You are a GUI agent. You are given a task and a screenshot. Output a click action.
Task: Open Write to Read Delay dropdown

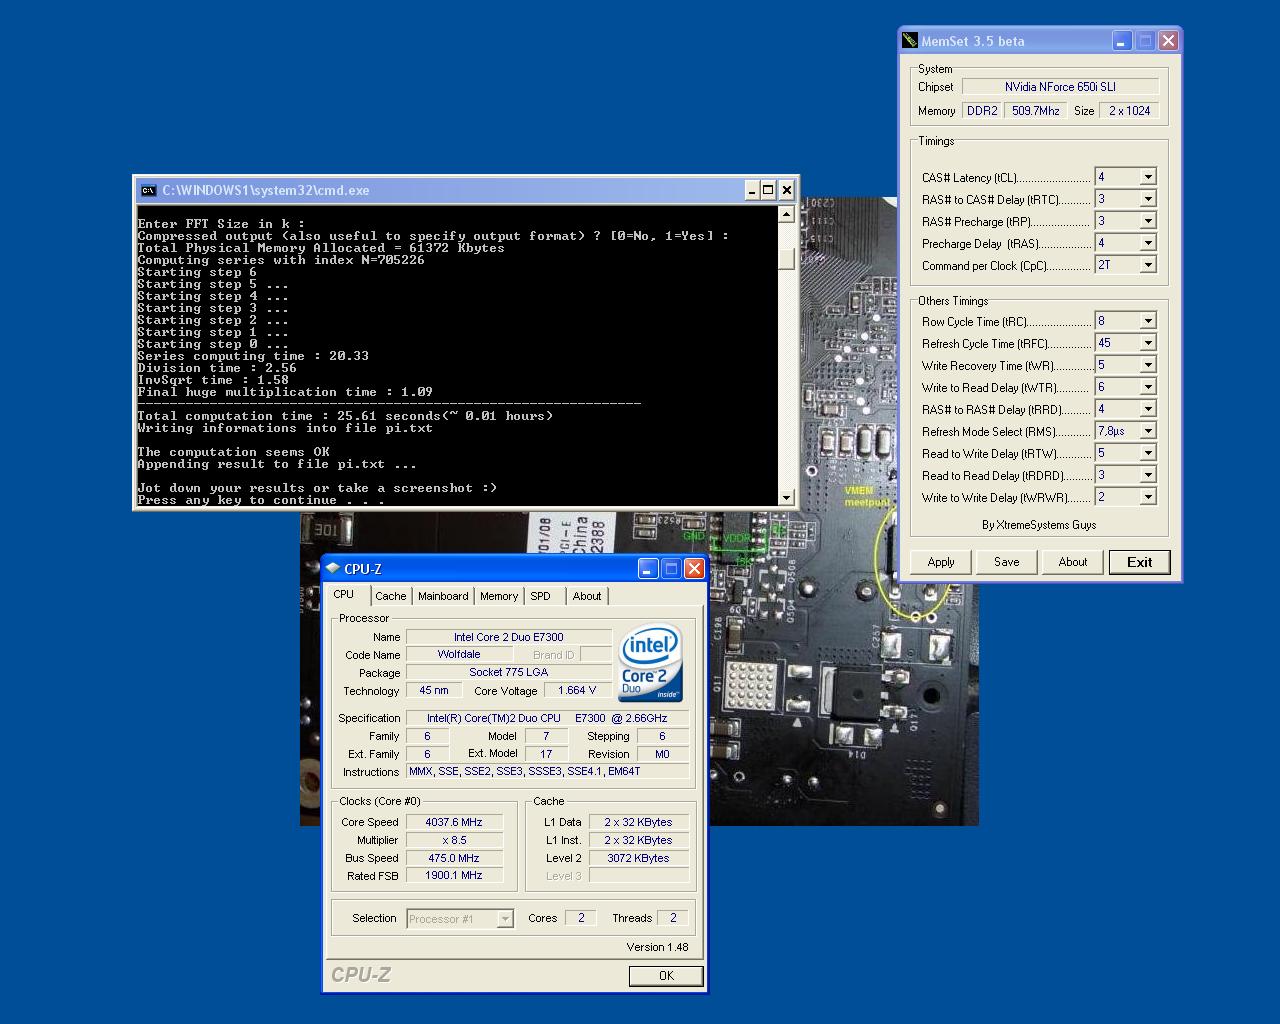tap(1148, 387)
